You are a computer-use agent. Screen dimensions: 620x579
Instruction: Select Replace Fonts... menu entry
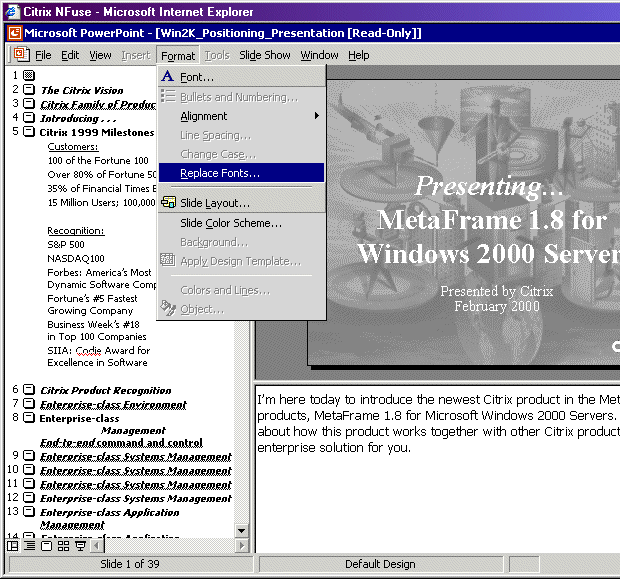point(242,173)
